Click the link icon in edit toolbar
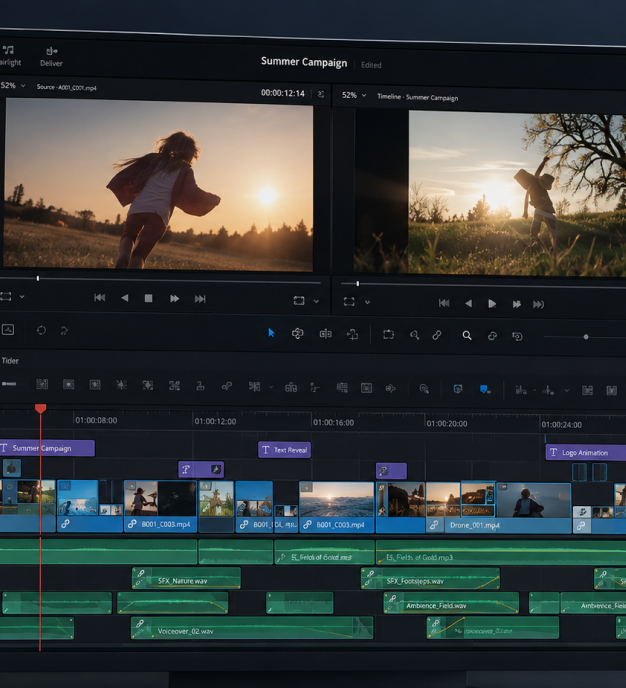 [x=436, y=335]
